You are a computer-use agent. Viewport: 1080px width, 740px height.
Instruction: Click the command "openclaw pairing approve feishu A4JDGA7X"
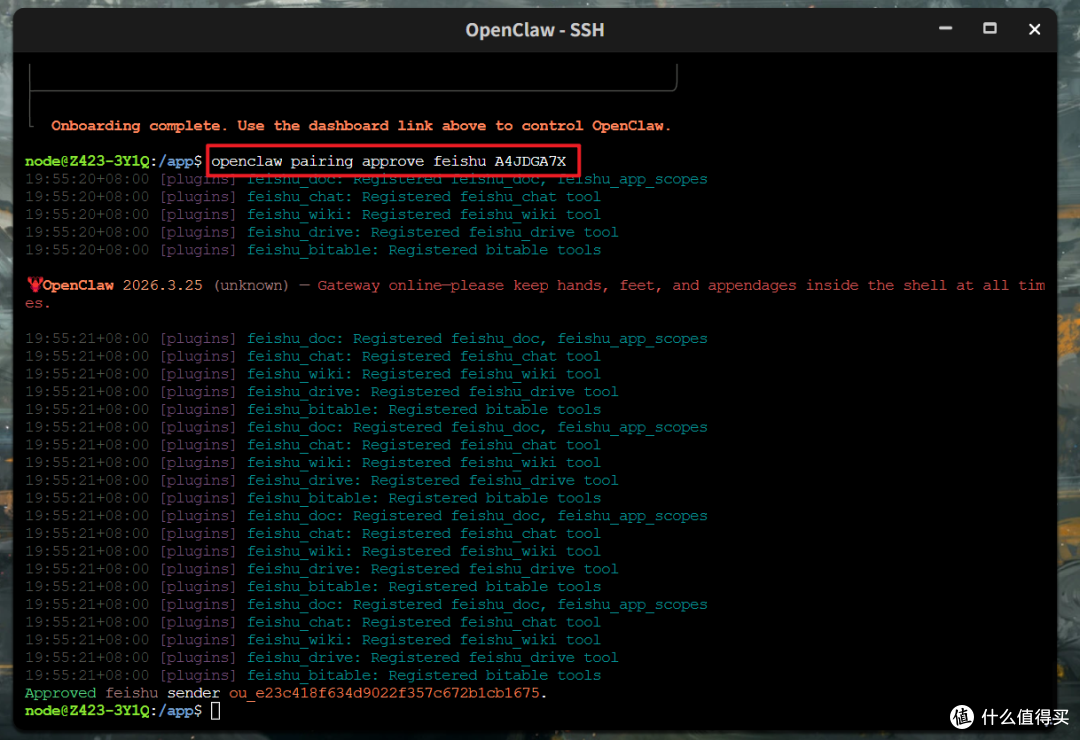(x=388, y=161)
